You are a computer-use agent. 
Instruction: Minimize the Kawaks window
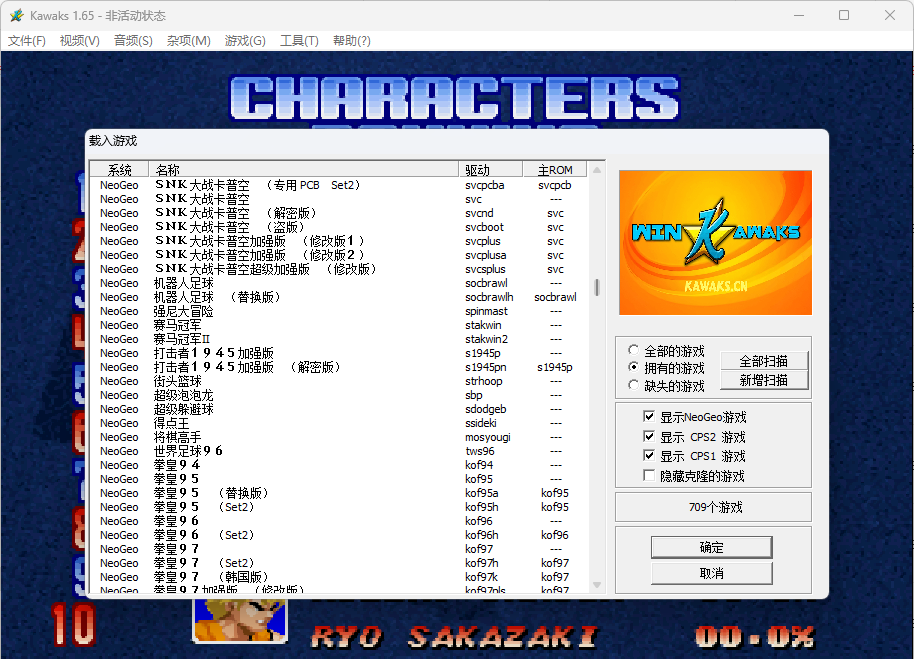pos(799,16)
